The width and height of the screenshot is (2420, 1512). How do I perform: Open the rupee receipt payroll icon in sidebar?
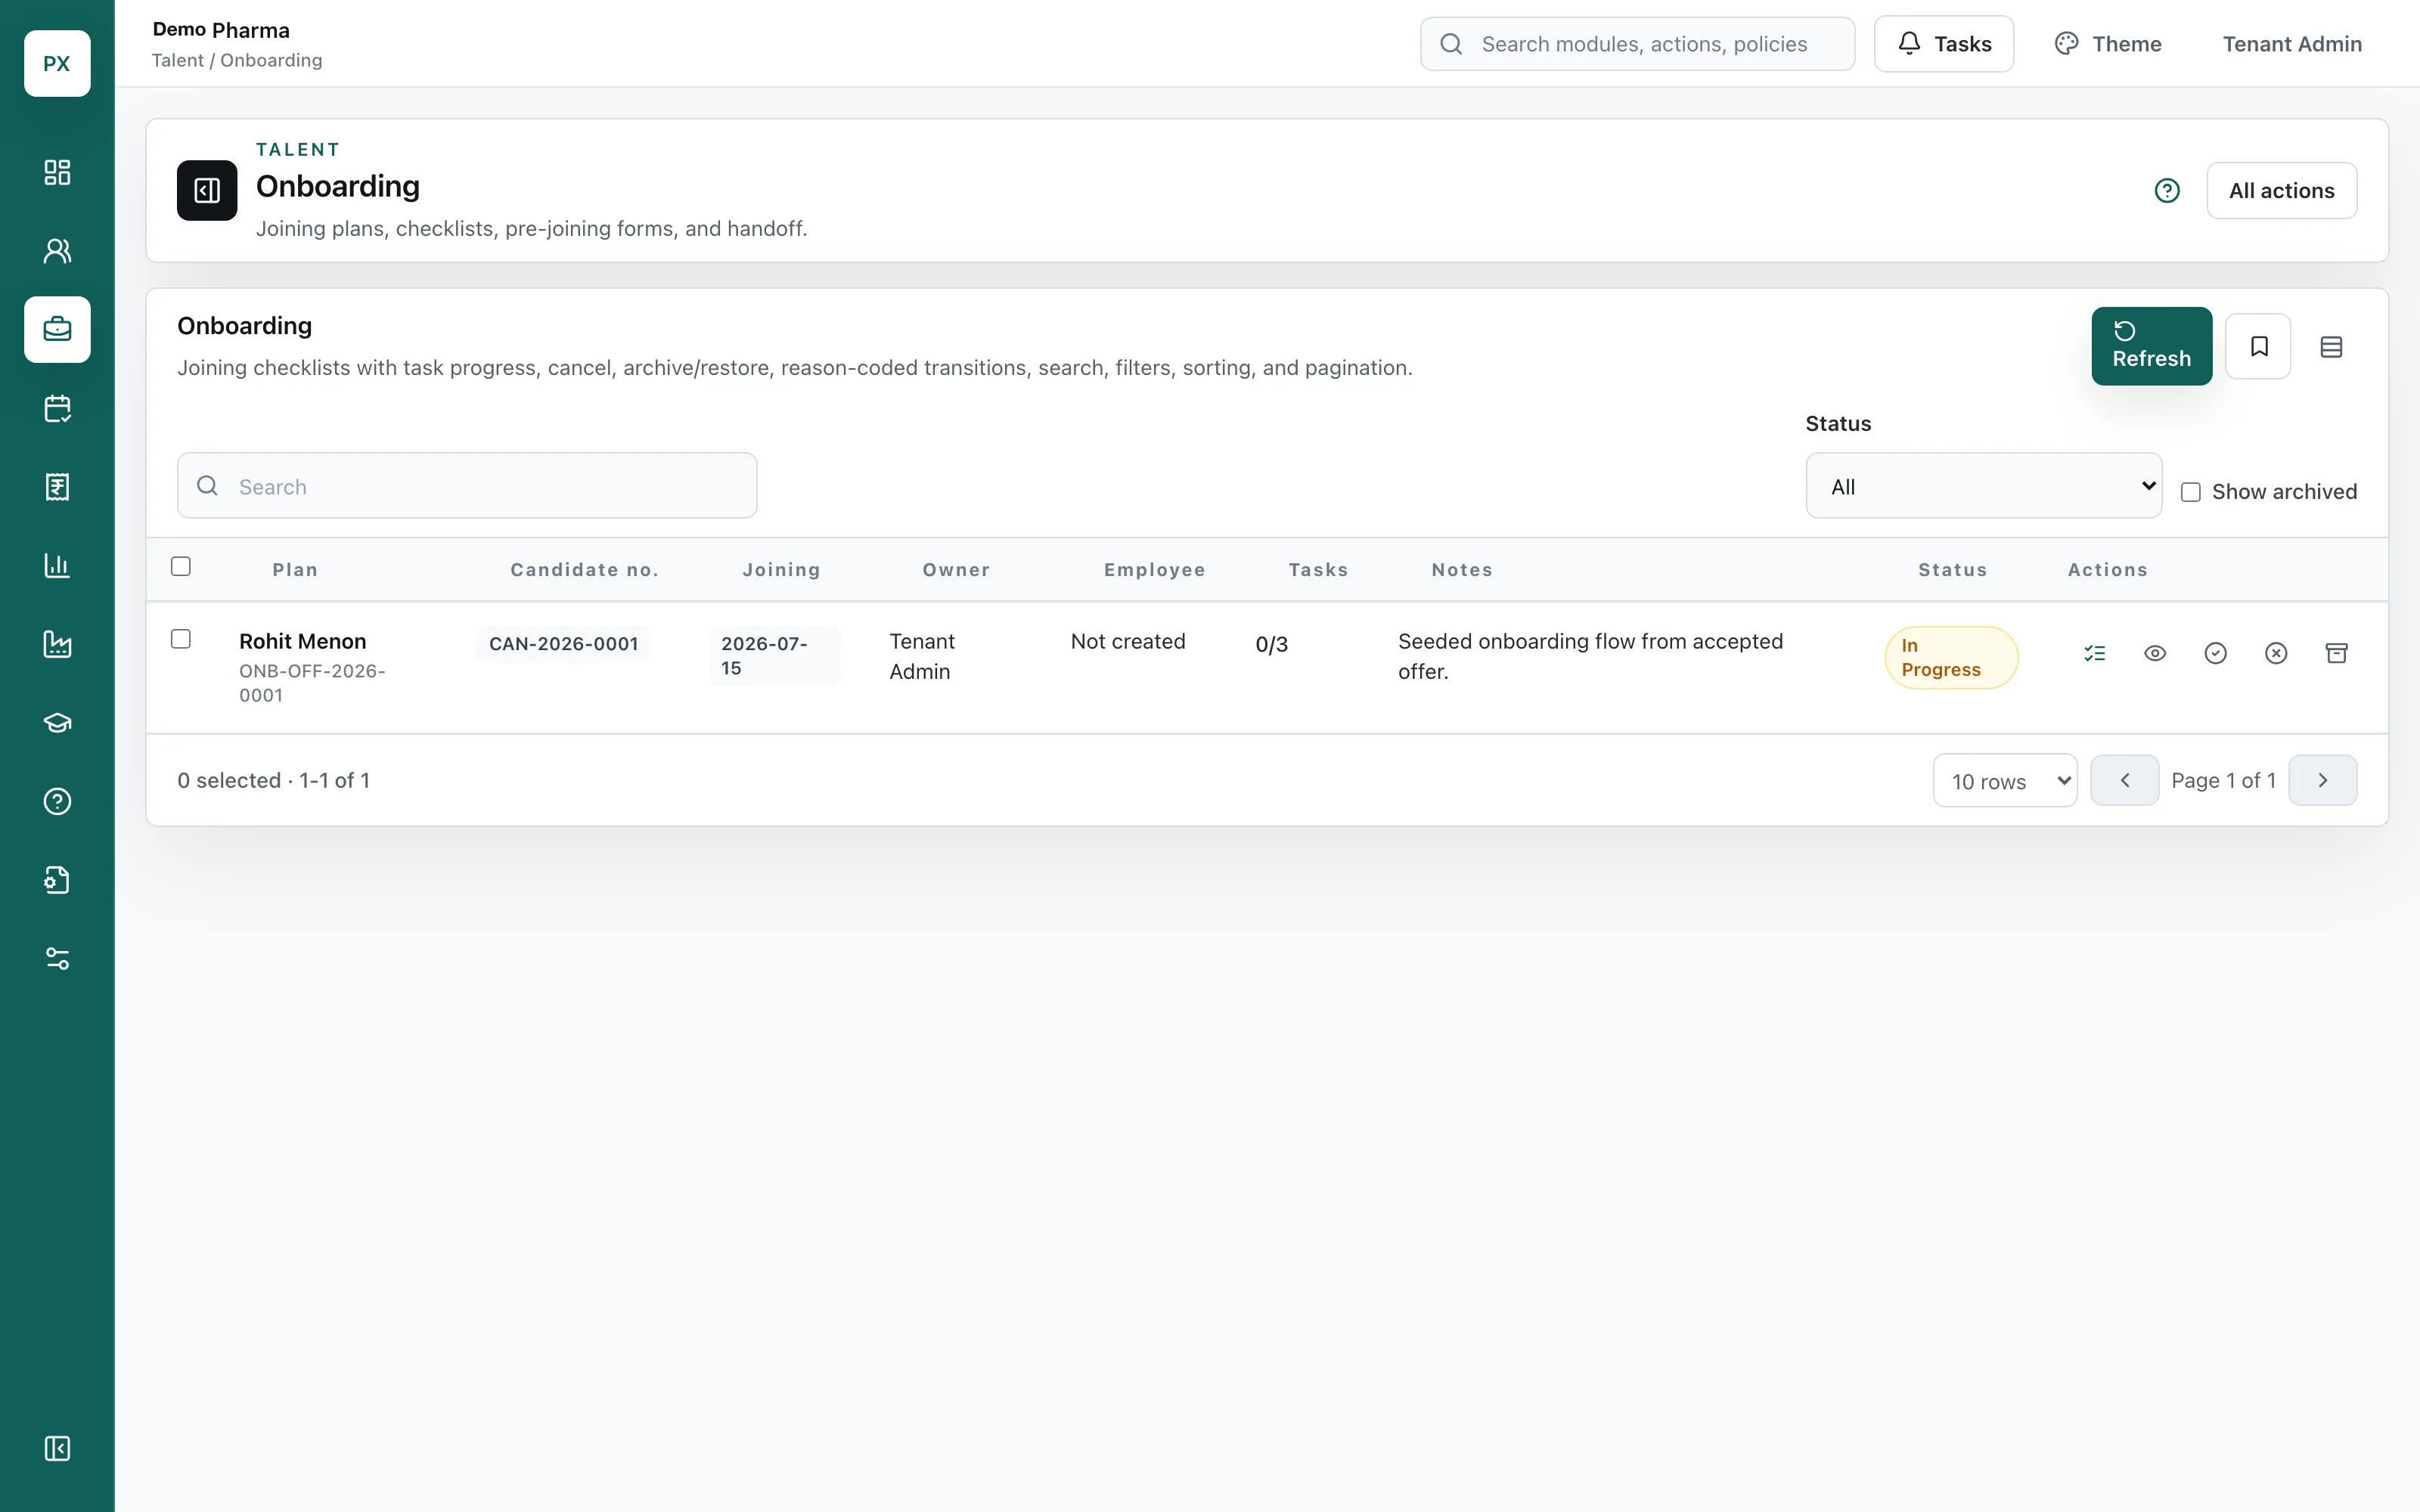click(57, 487)
